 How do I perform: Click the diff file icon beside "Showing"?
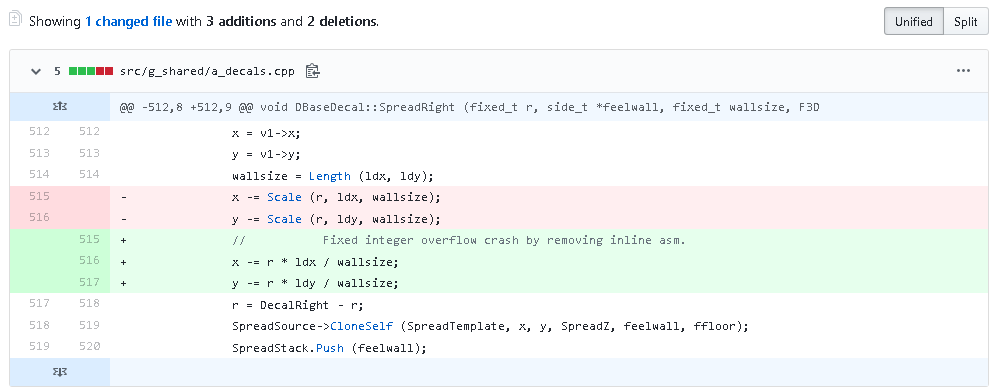click(x=16, y=20)
